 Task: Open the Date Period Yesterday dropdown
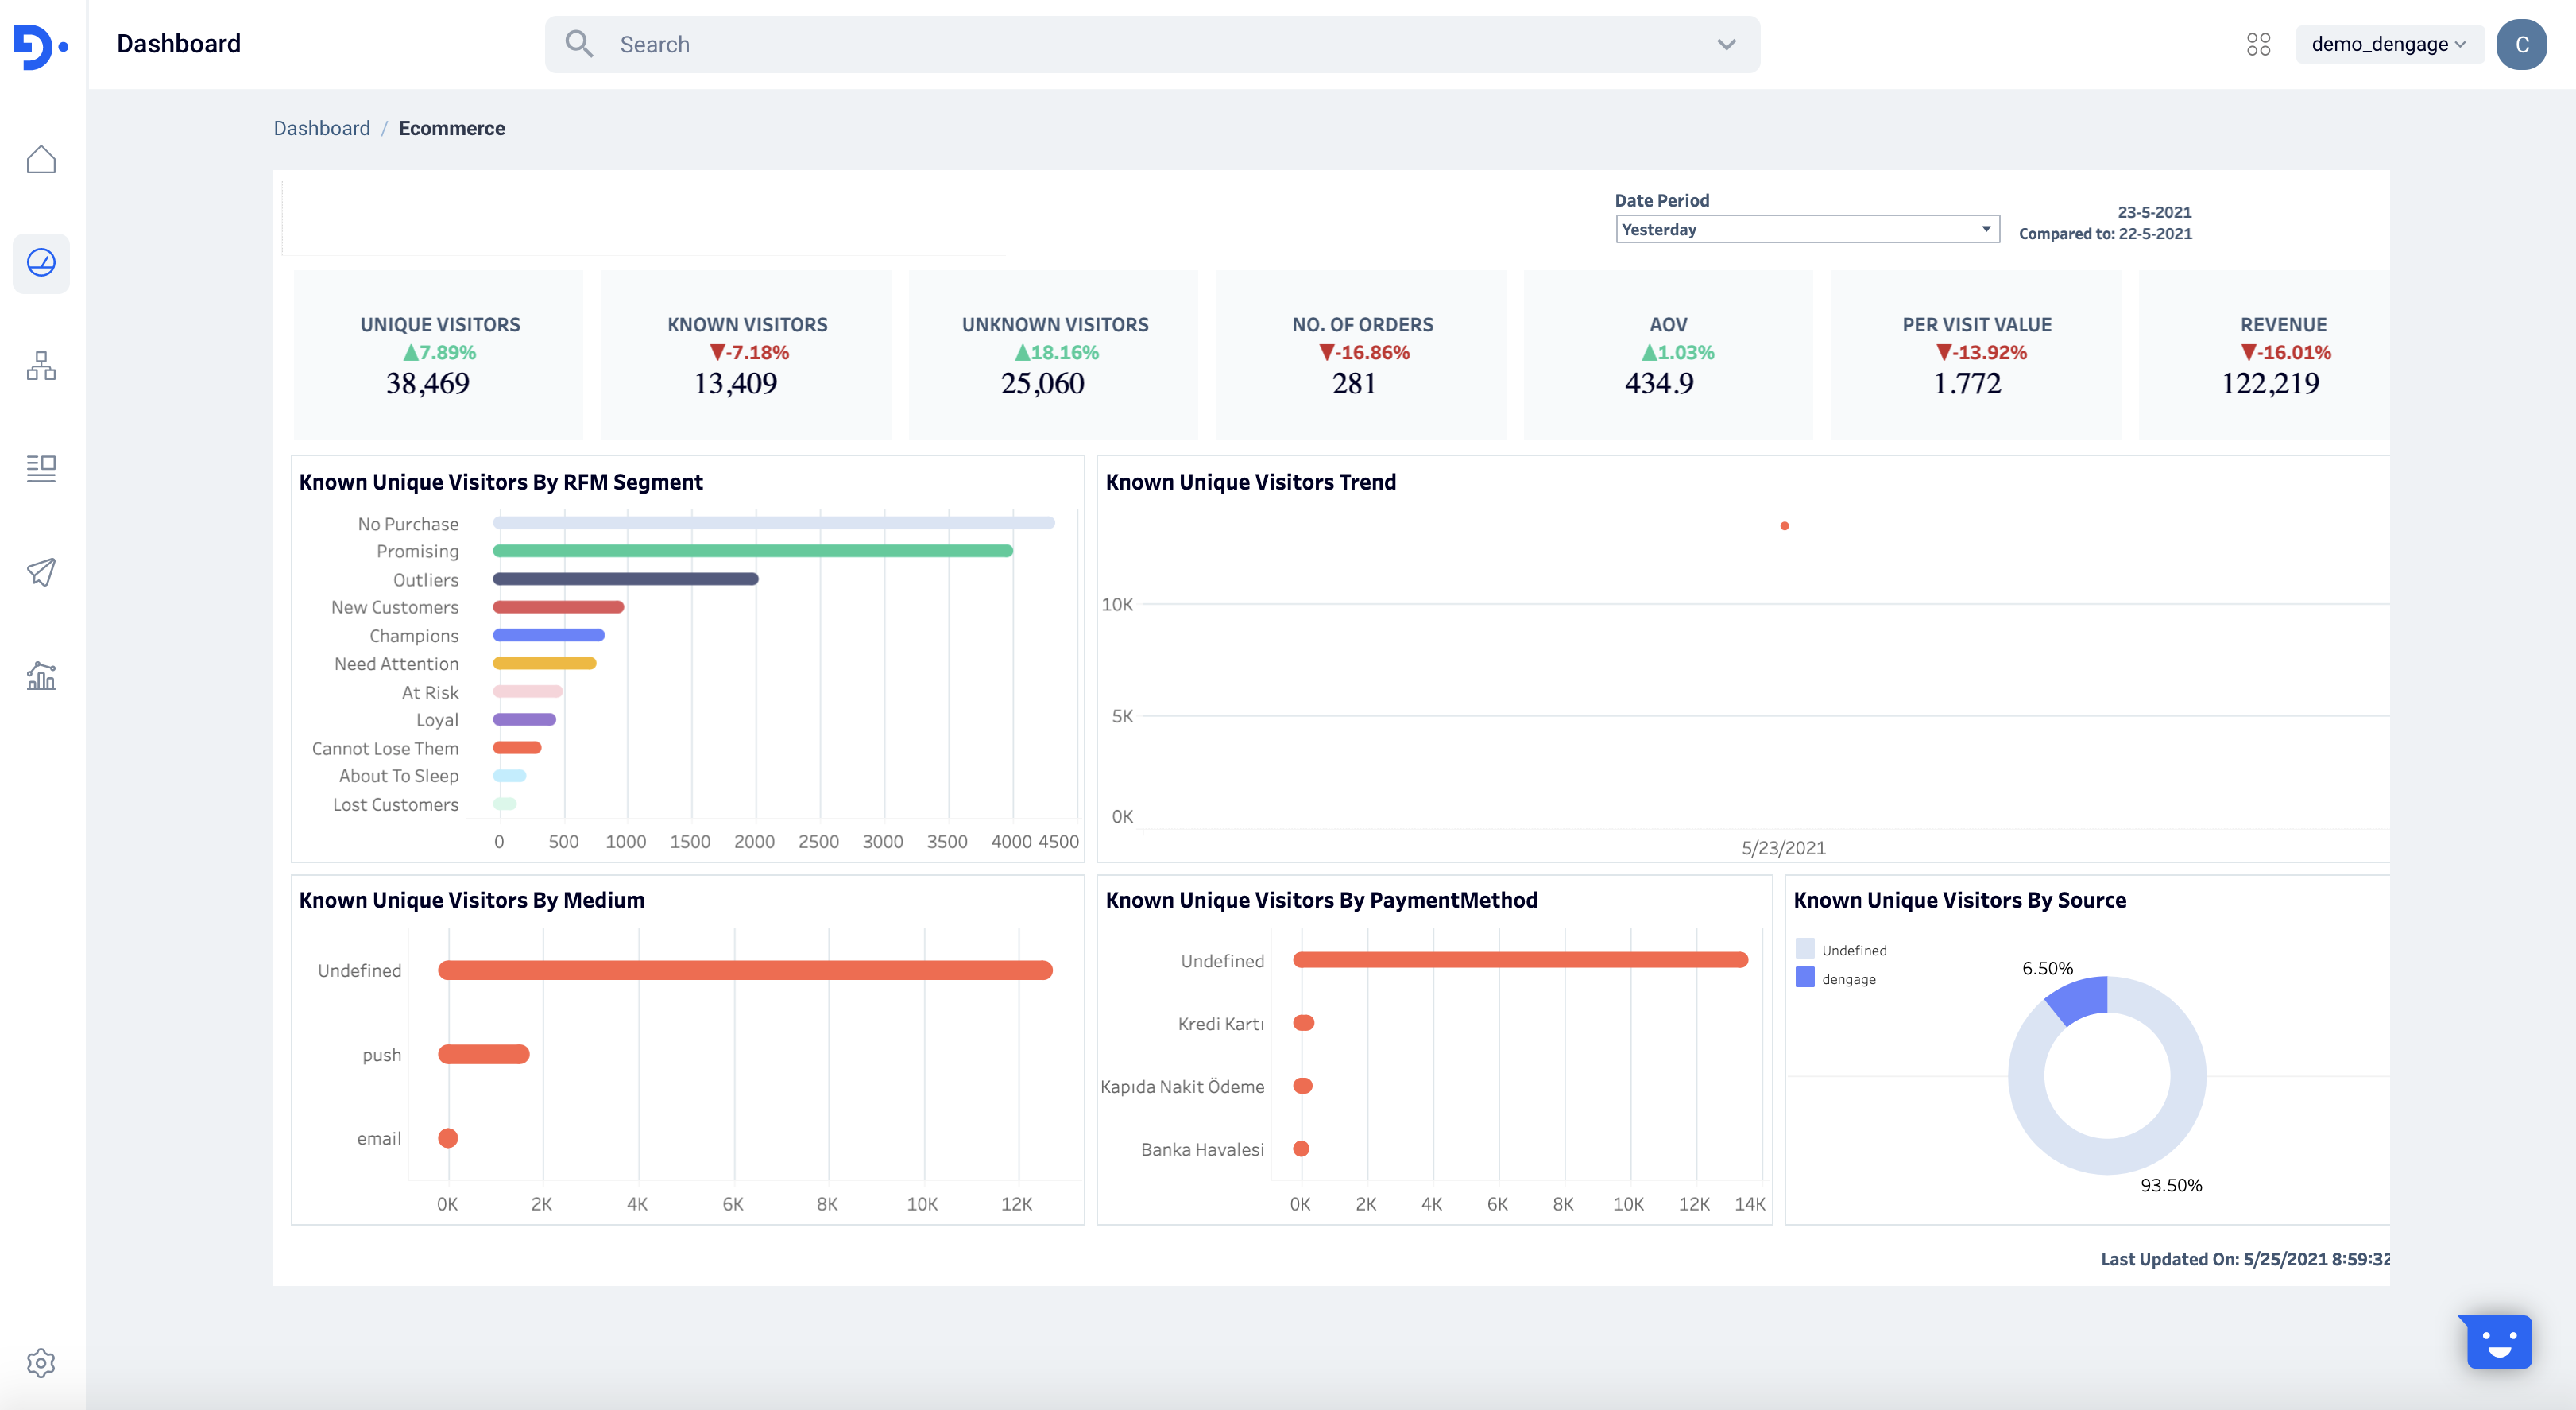coord(1807,229)
